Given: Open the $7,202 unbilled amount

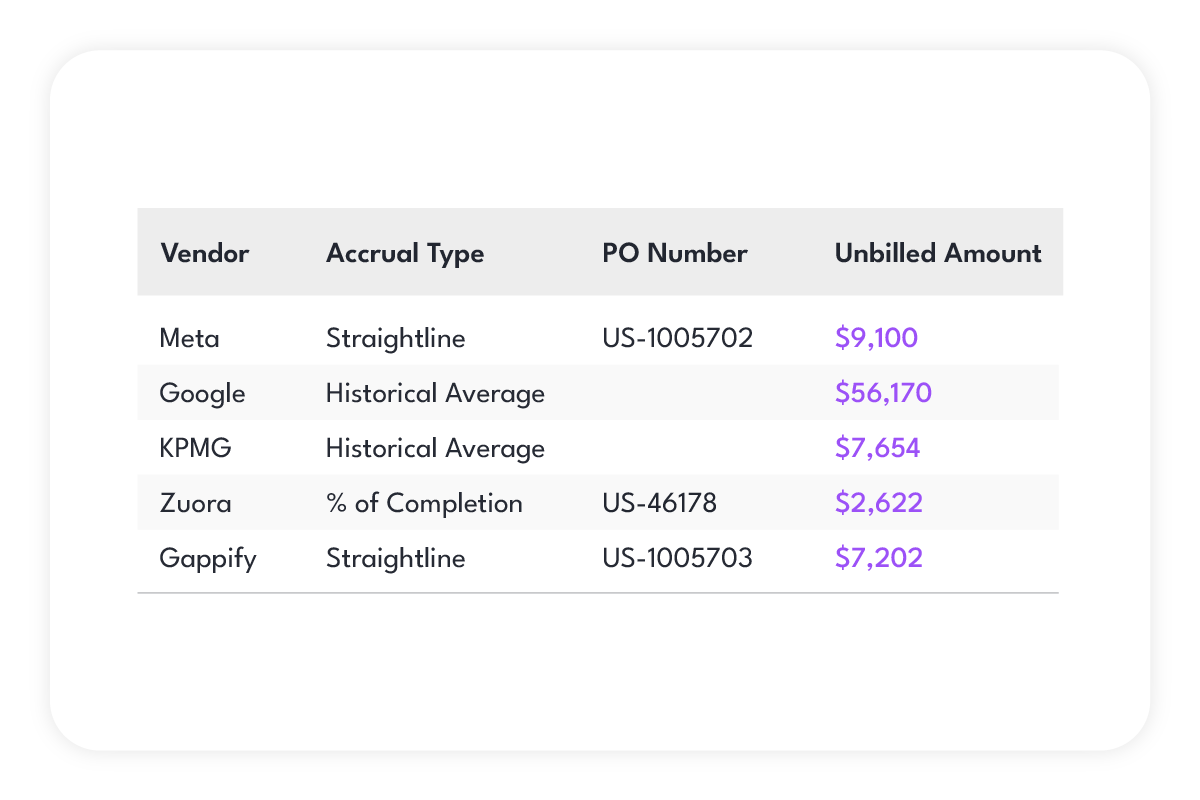Looking at the screenshot, I should pos(879,558).
